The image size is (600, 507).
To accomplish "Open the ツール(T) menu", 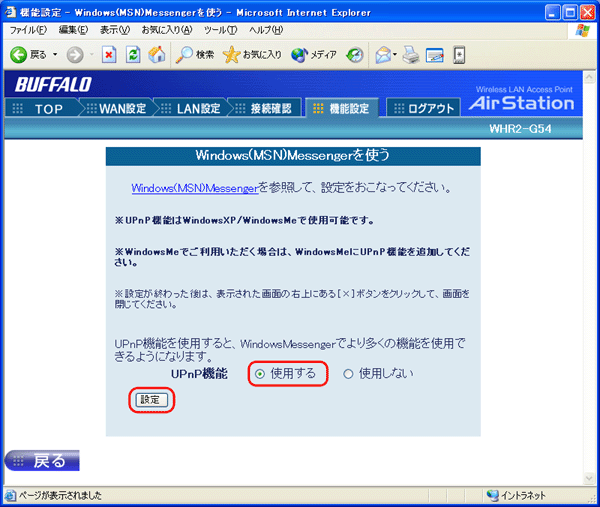I will point(220,30).
